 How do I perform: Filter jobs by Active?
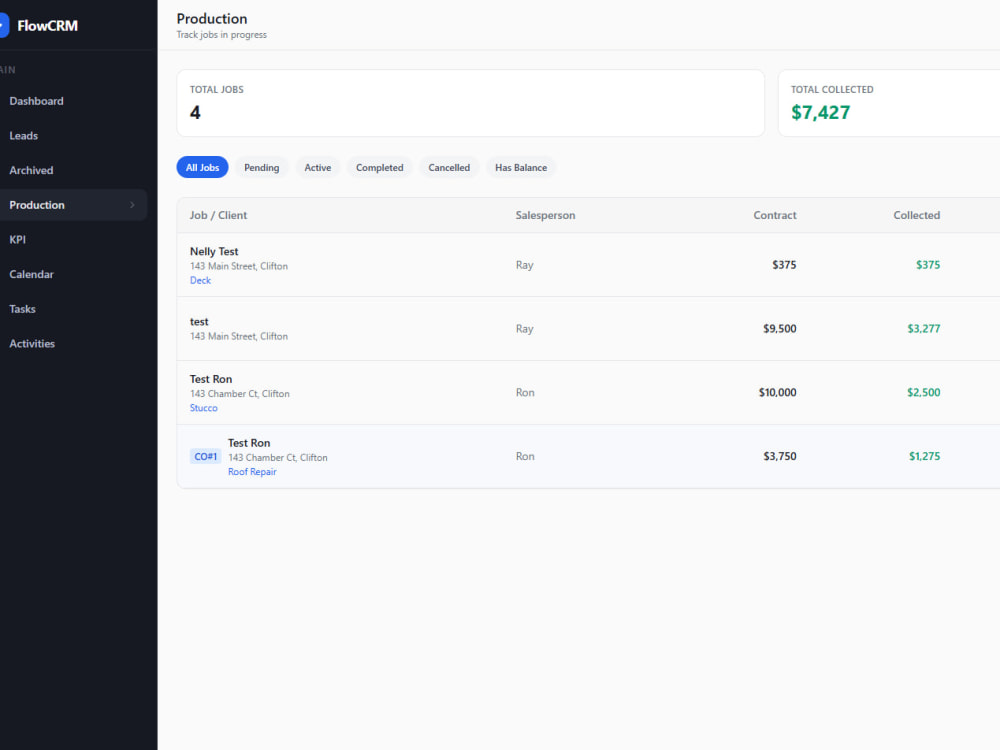[x=318, y=167]
